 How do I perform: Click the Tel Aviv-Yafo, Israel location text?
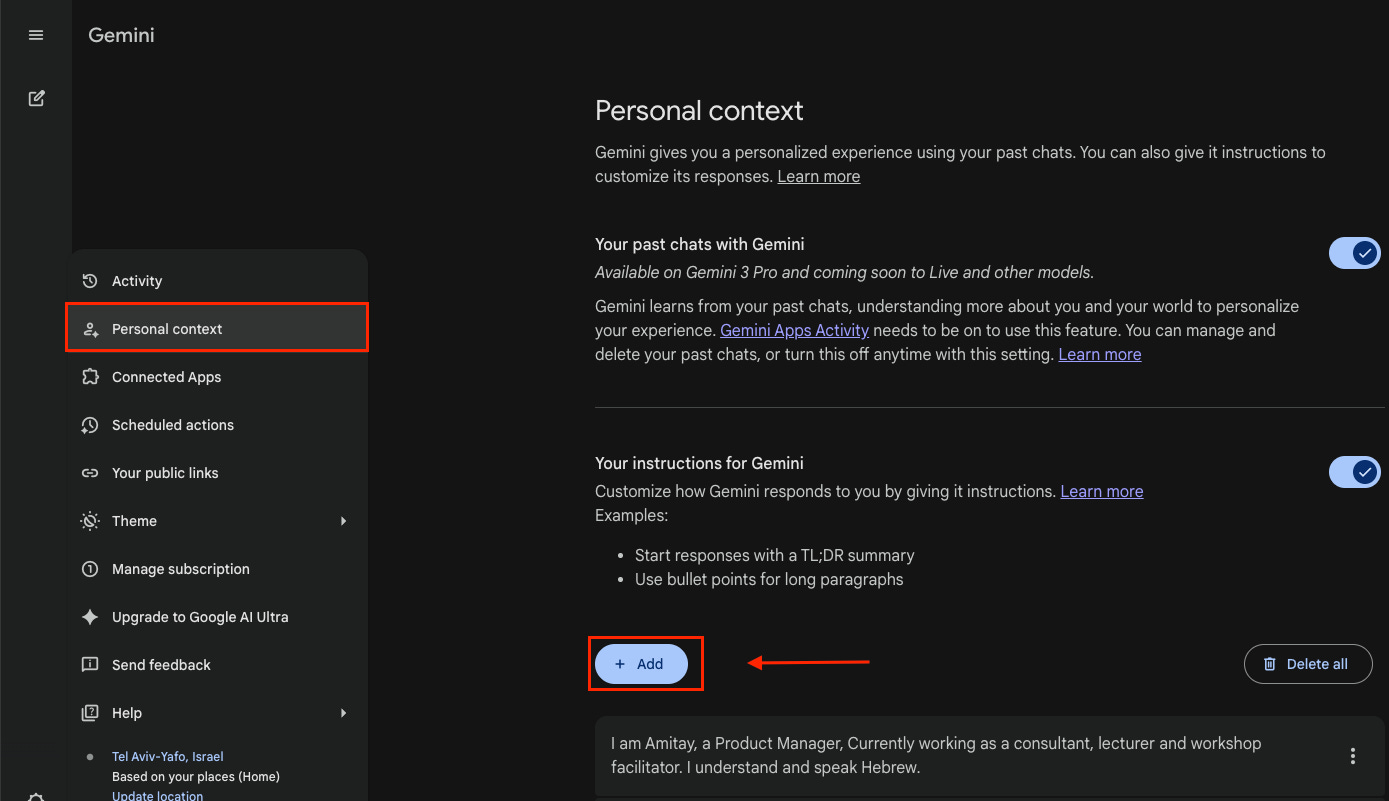168,757
